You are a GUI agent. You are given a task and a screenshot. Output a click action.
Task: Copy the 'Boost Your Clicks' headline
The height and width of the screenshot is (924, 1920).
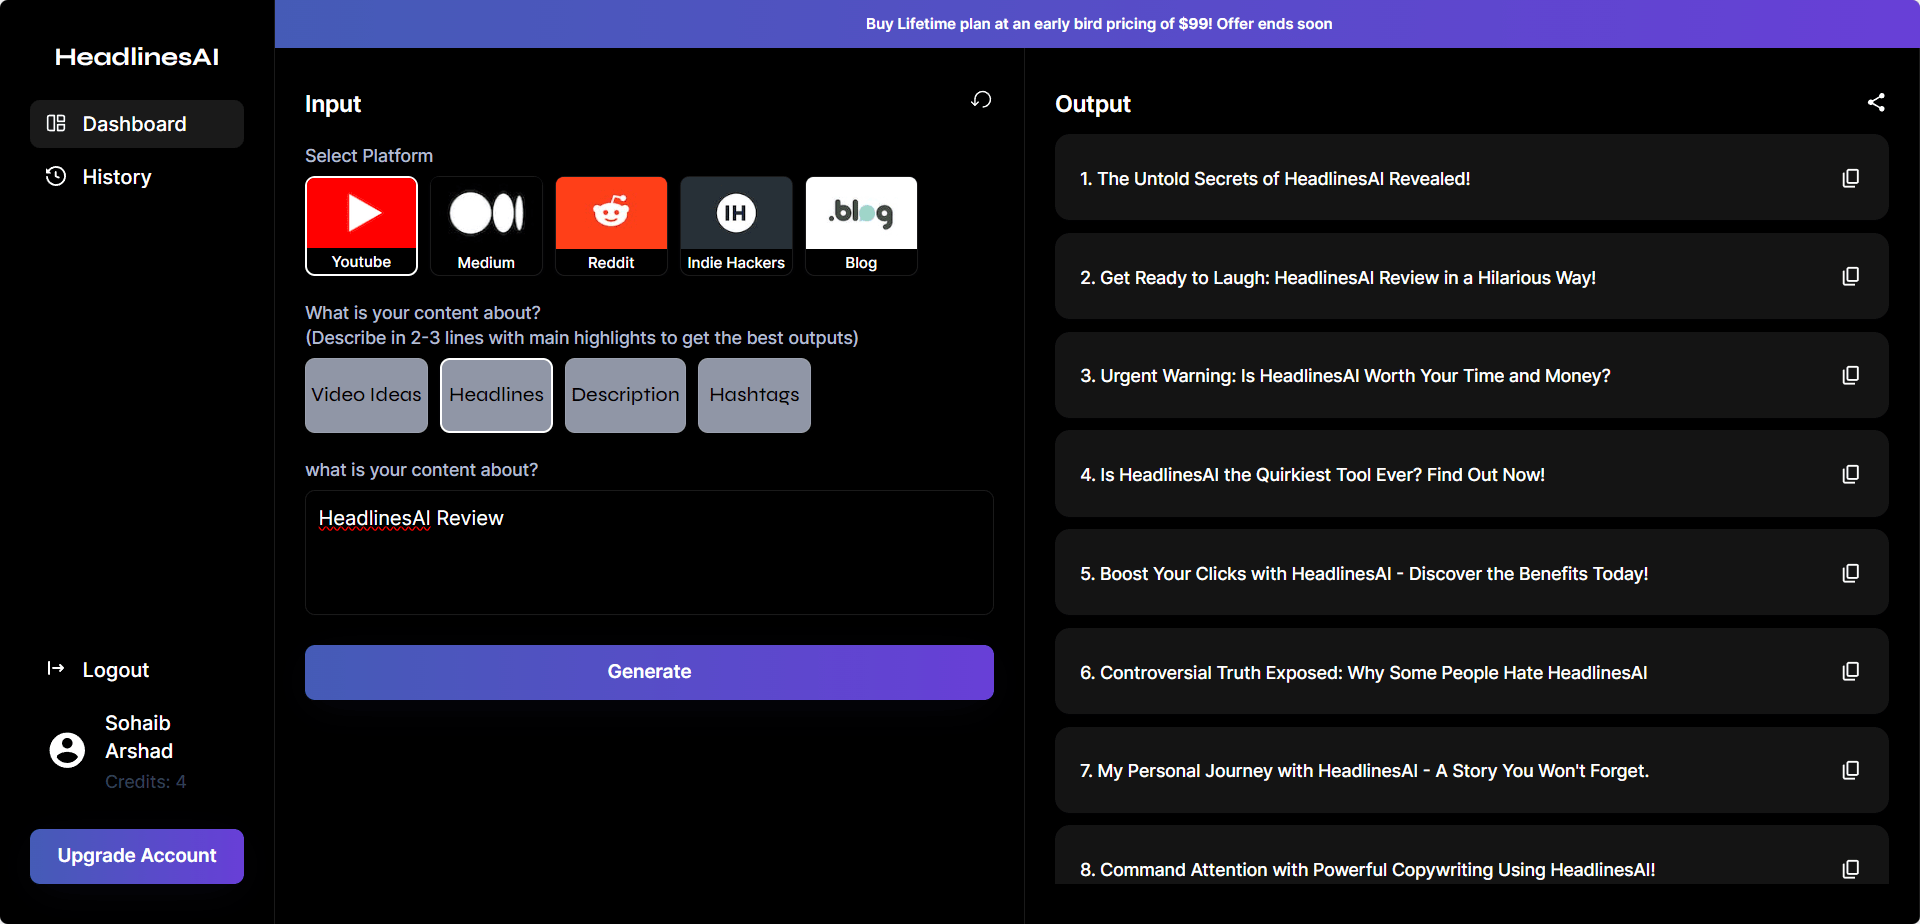tap(1851, 572)
